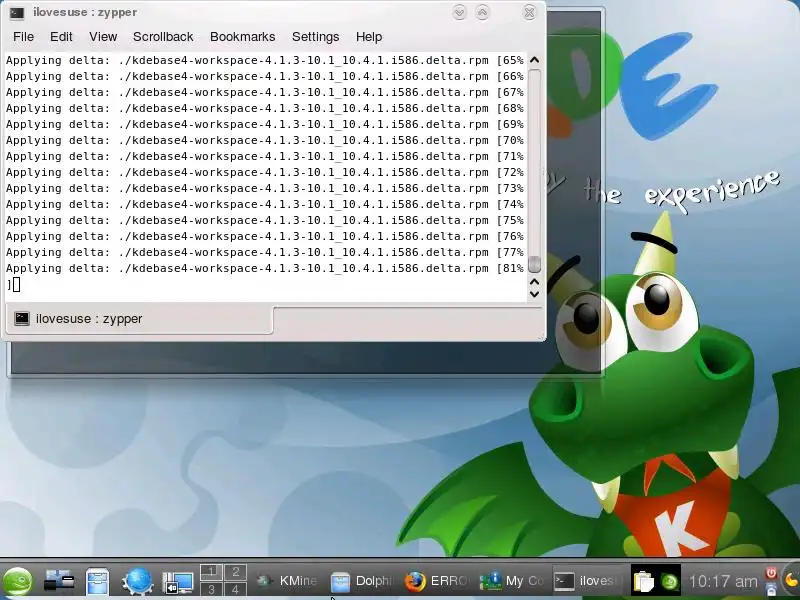Open the Bookmarks menu
The height and width of the screenshot is (600, 800).
pos(242,37)
